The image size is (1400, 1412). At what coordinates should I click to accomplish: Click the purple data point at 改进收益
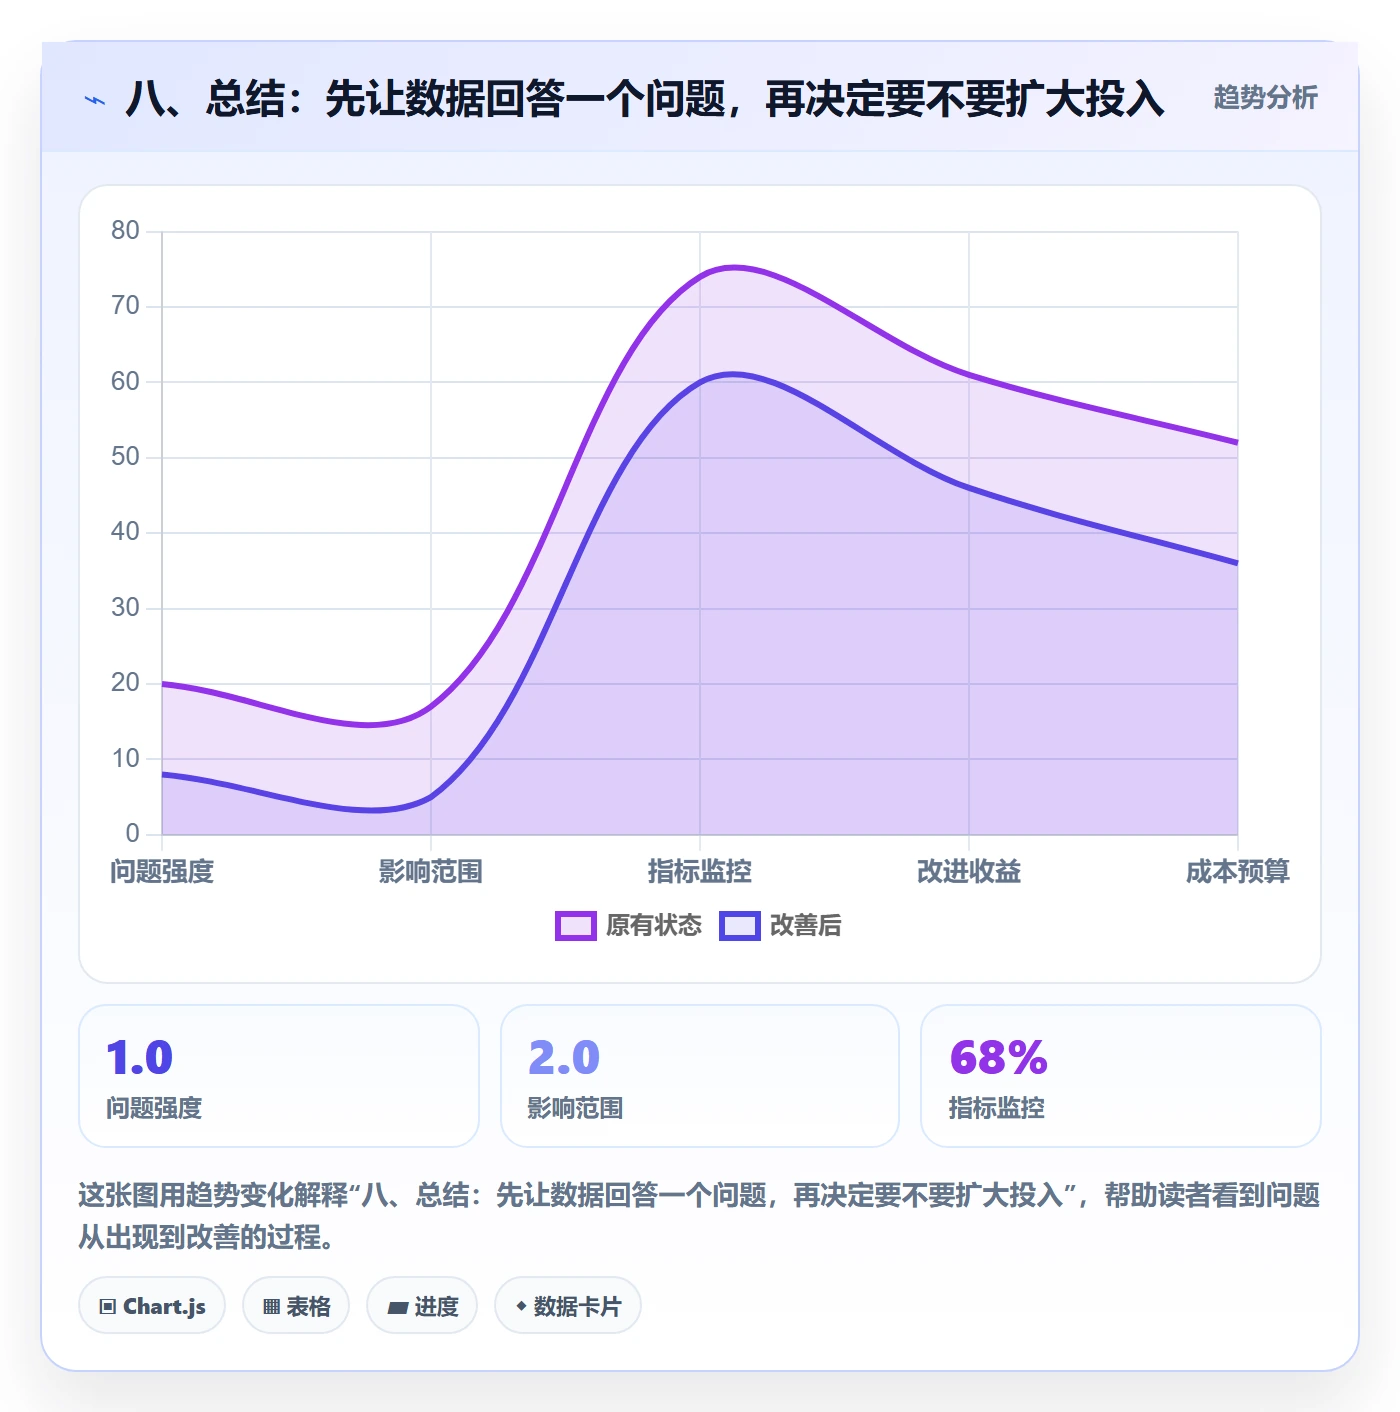click(x=969, y=375)
